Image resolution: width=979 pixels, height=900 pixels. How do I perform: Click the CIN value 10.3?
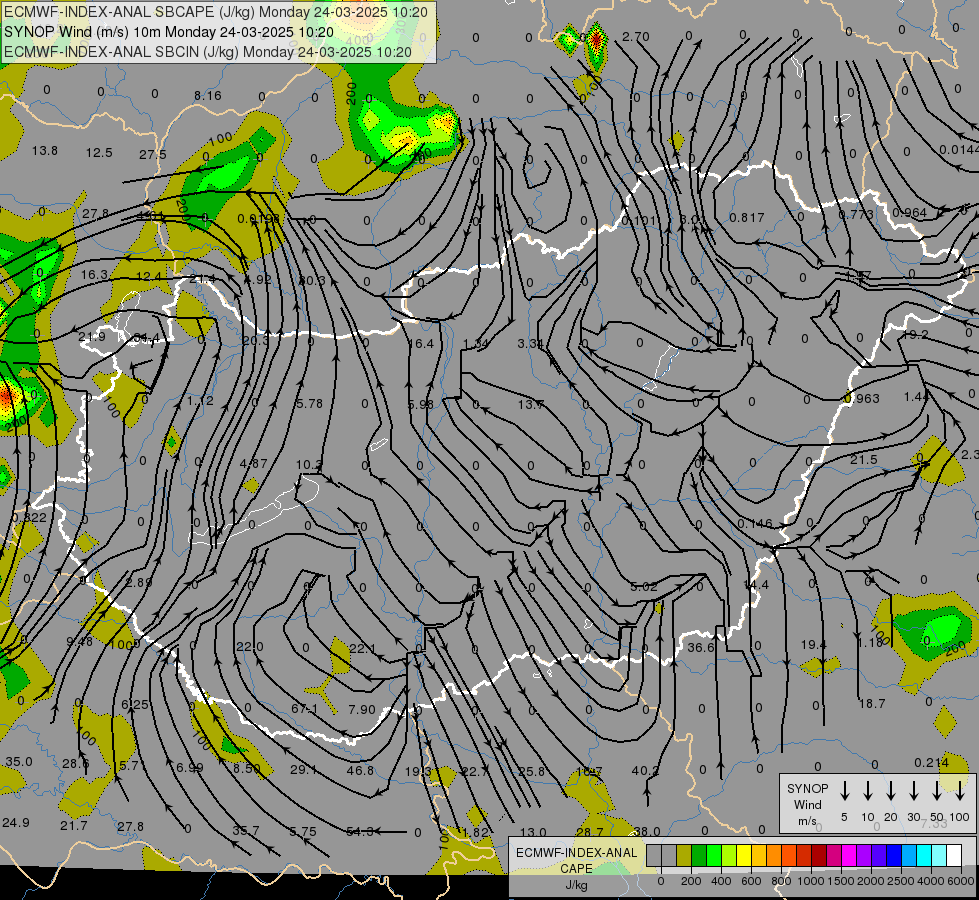coord(309,465)
